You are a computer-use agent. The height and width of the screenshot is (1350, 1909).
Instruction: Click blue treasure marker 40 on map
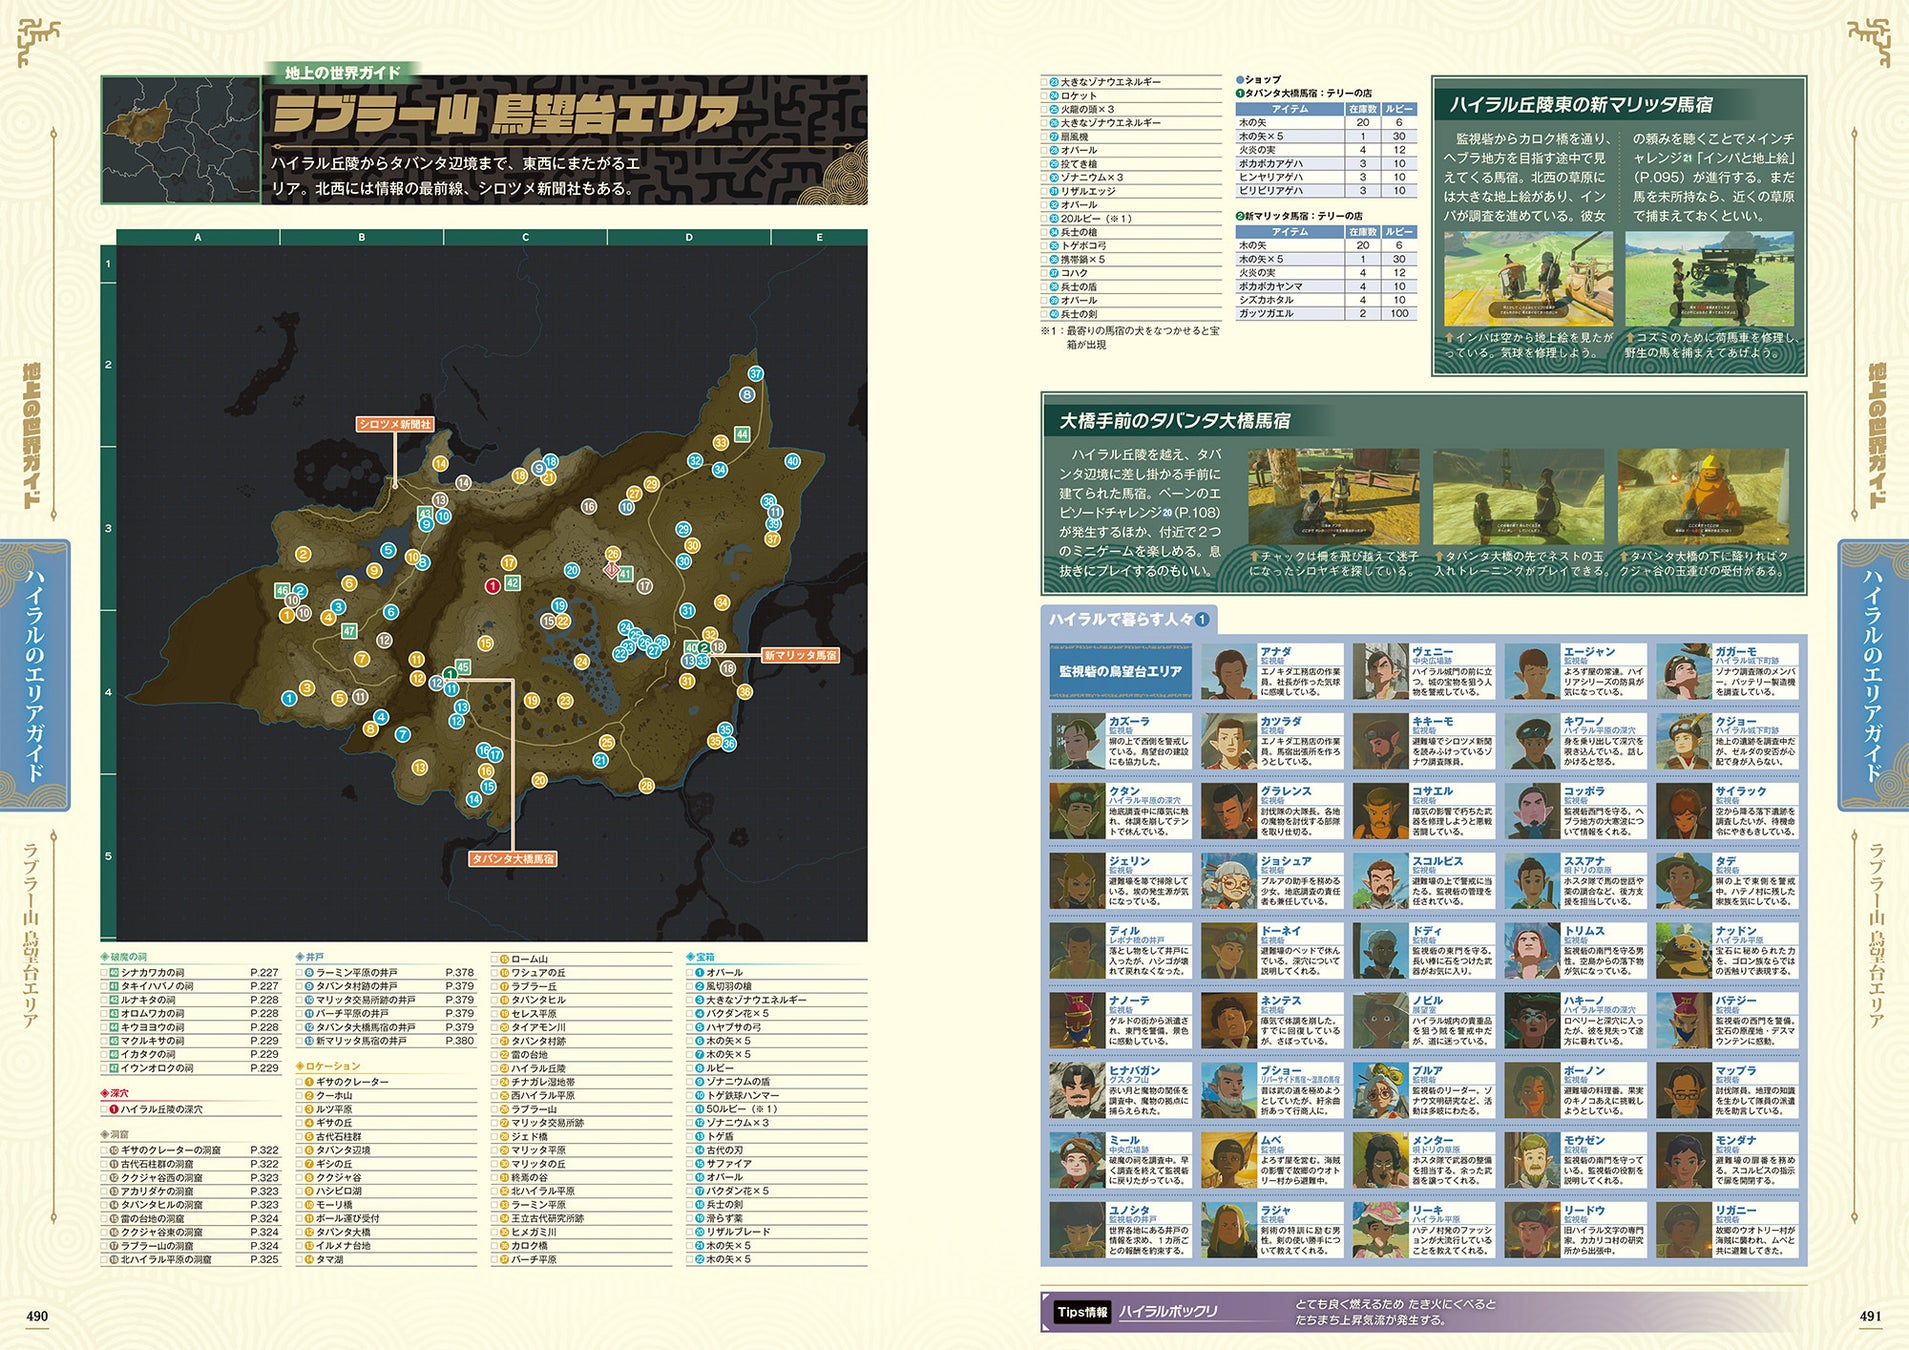(x=792, y=461)
